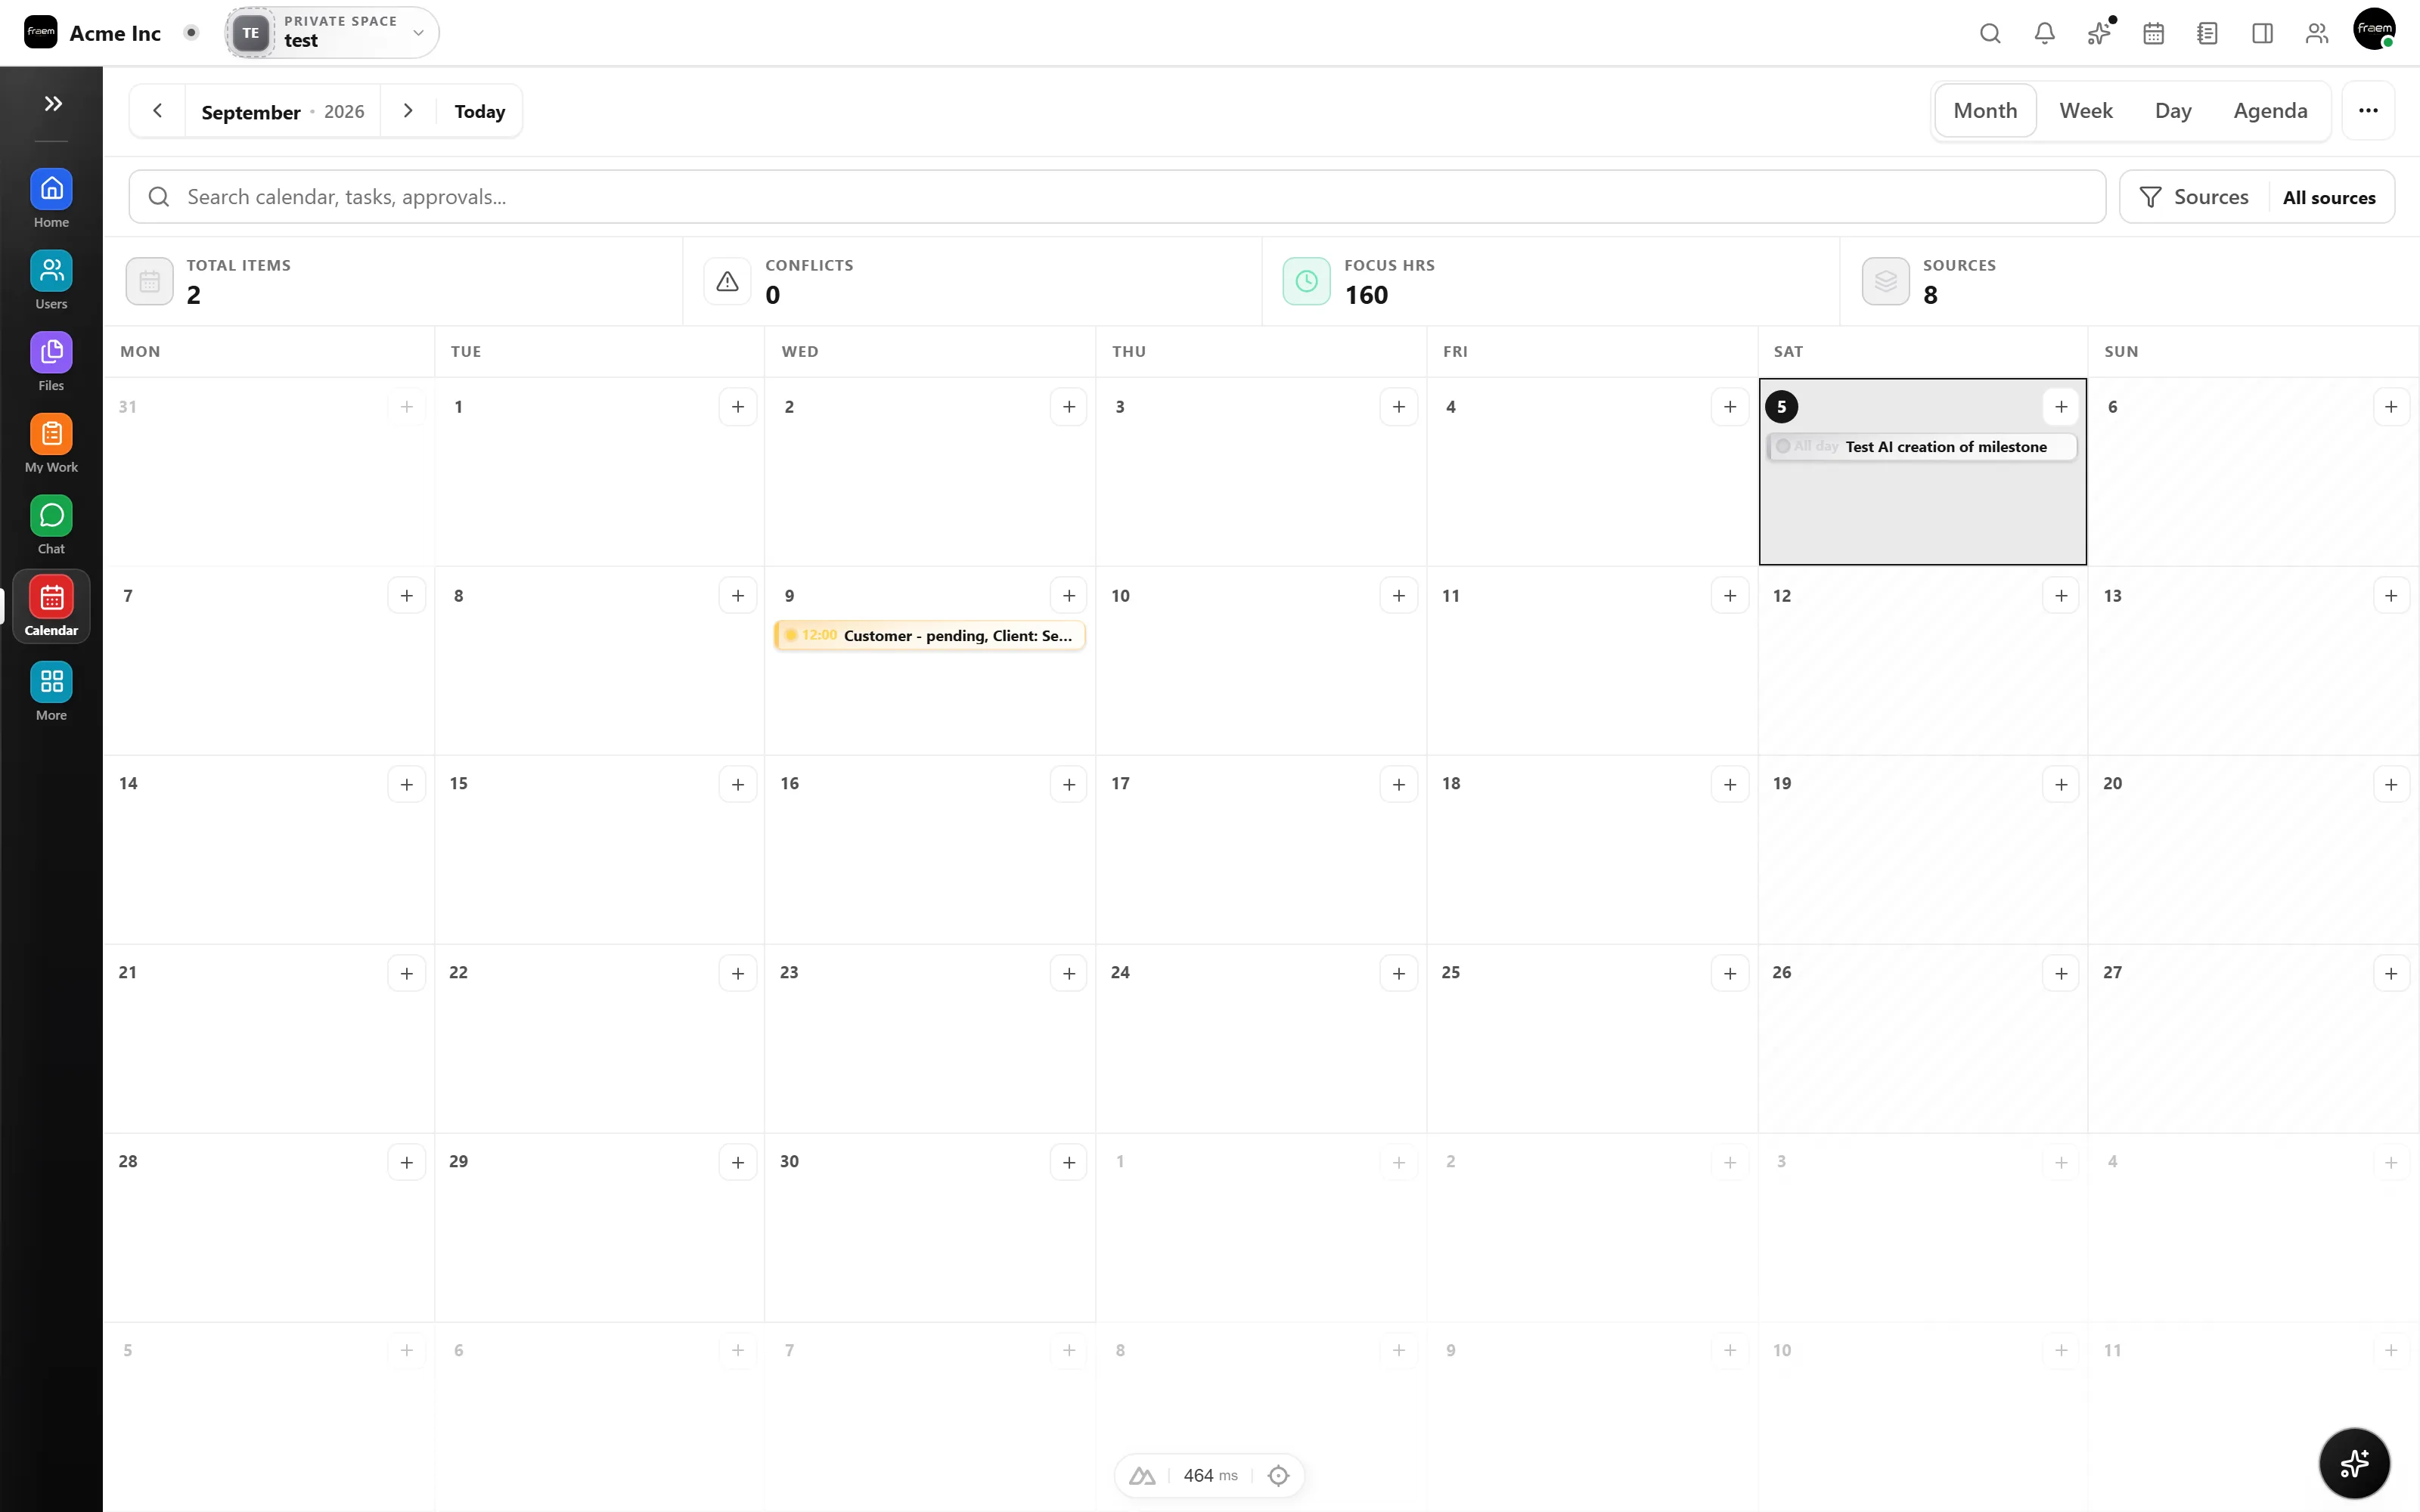
Task: Click the top bar calendar icon
Action: (2153, 33)
